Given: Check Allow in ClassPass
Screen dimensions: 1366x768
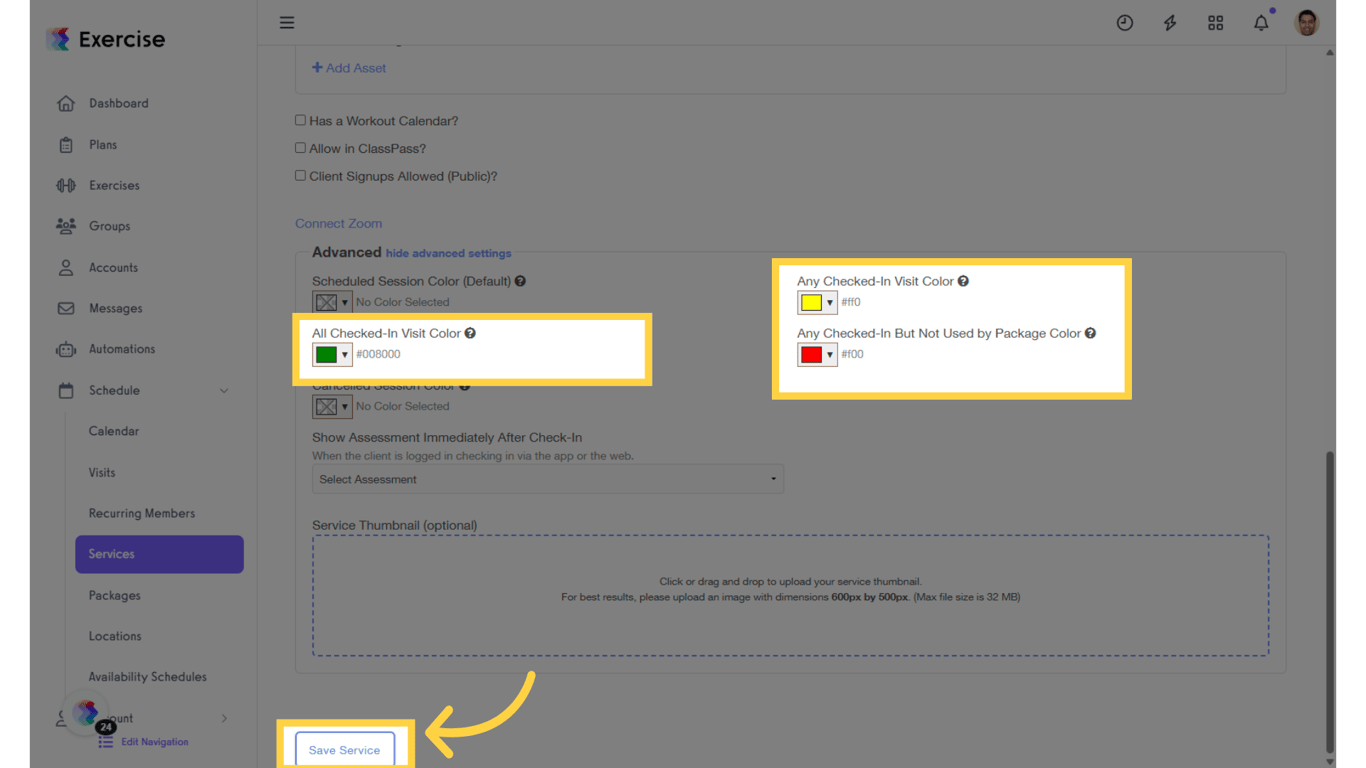Looking at the screenshot, I should pos(300,148).
